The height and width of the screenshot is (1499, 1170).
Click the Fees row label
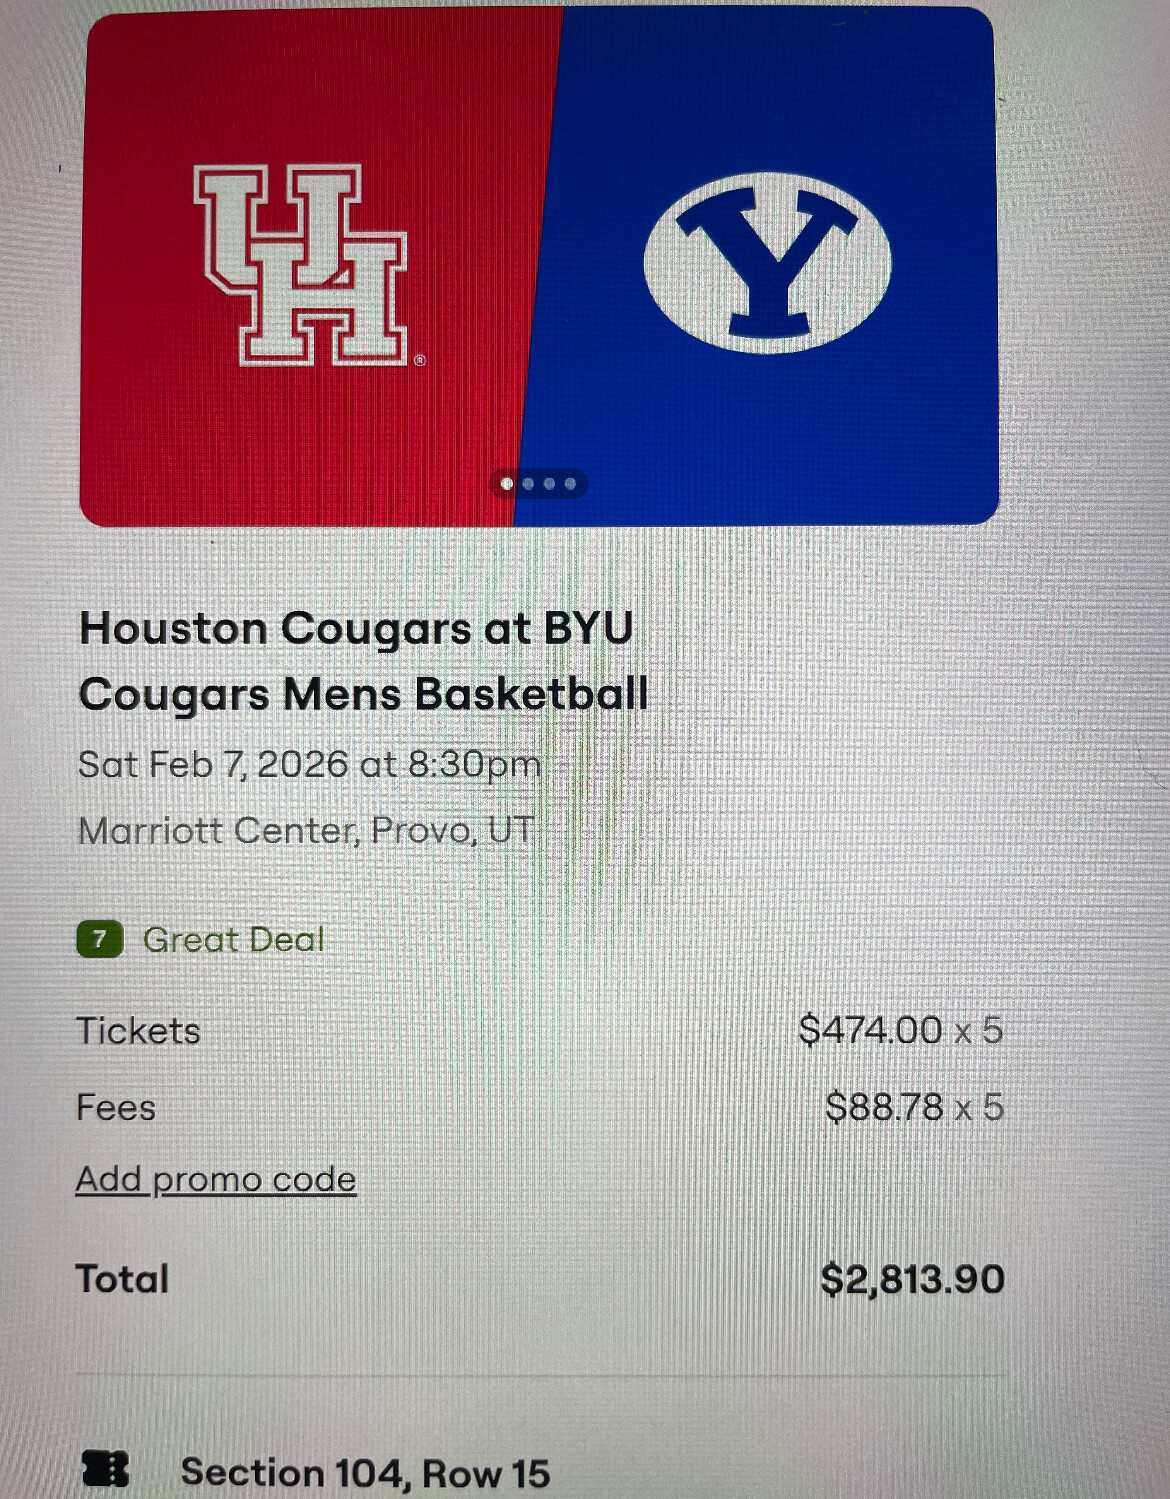[116, 1108]
